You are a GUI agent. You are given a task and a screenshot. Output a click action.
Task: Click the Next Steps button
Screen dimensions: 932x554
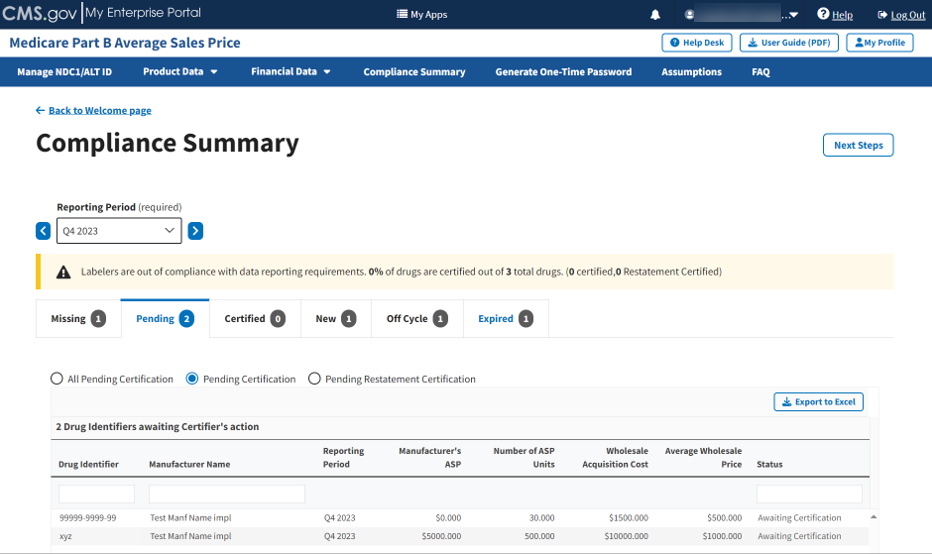point(858,145)
